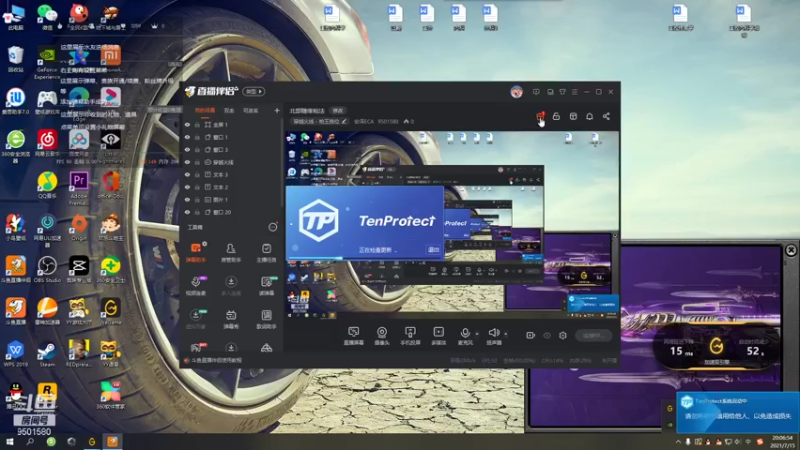Add a 摄像头 camera source

tap(382, 336)
